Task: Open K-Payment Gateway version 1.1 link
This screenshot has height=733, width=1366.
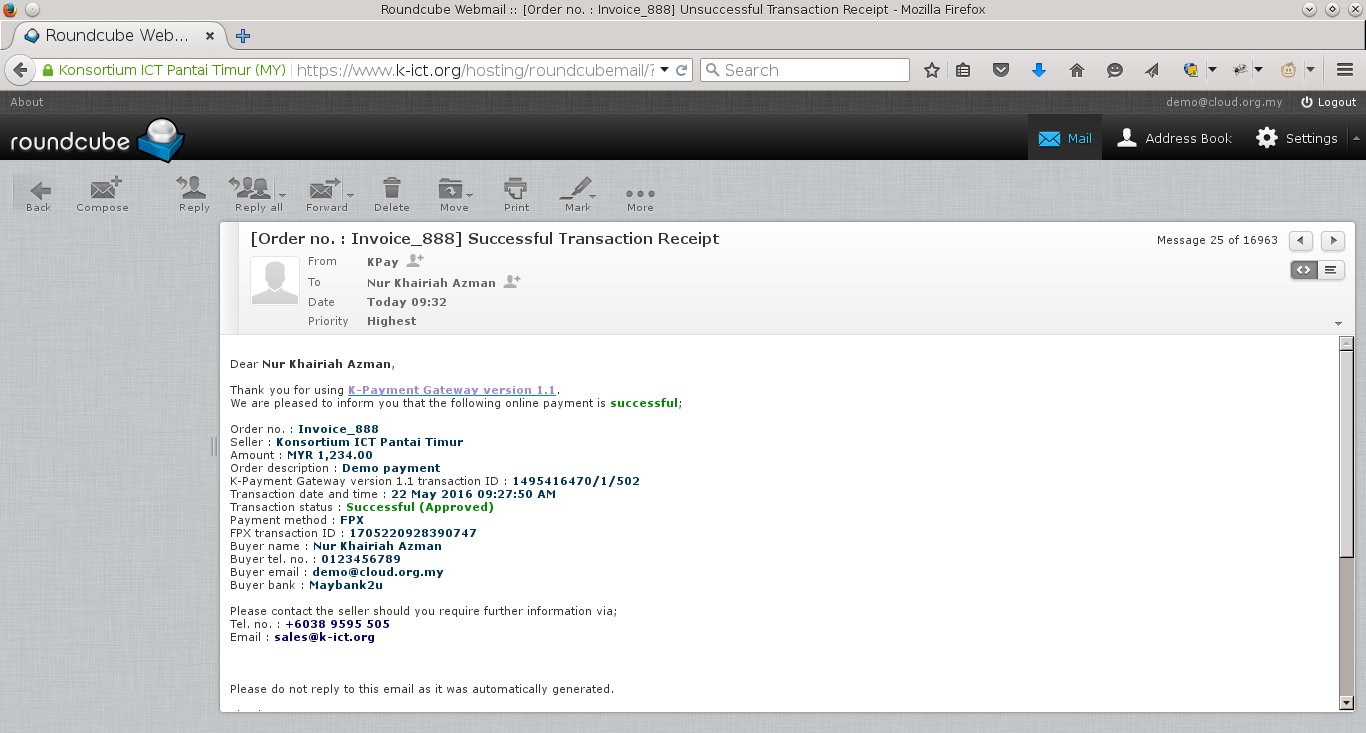Action: pos(451,390)
